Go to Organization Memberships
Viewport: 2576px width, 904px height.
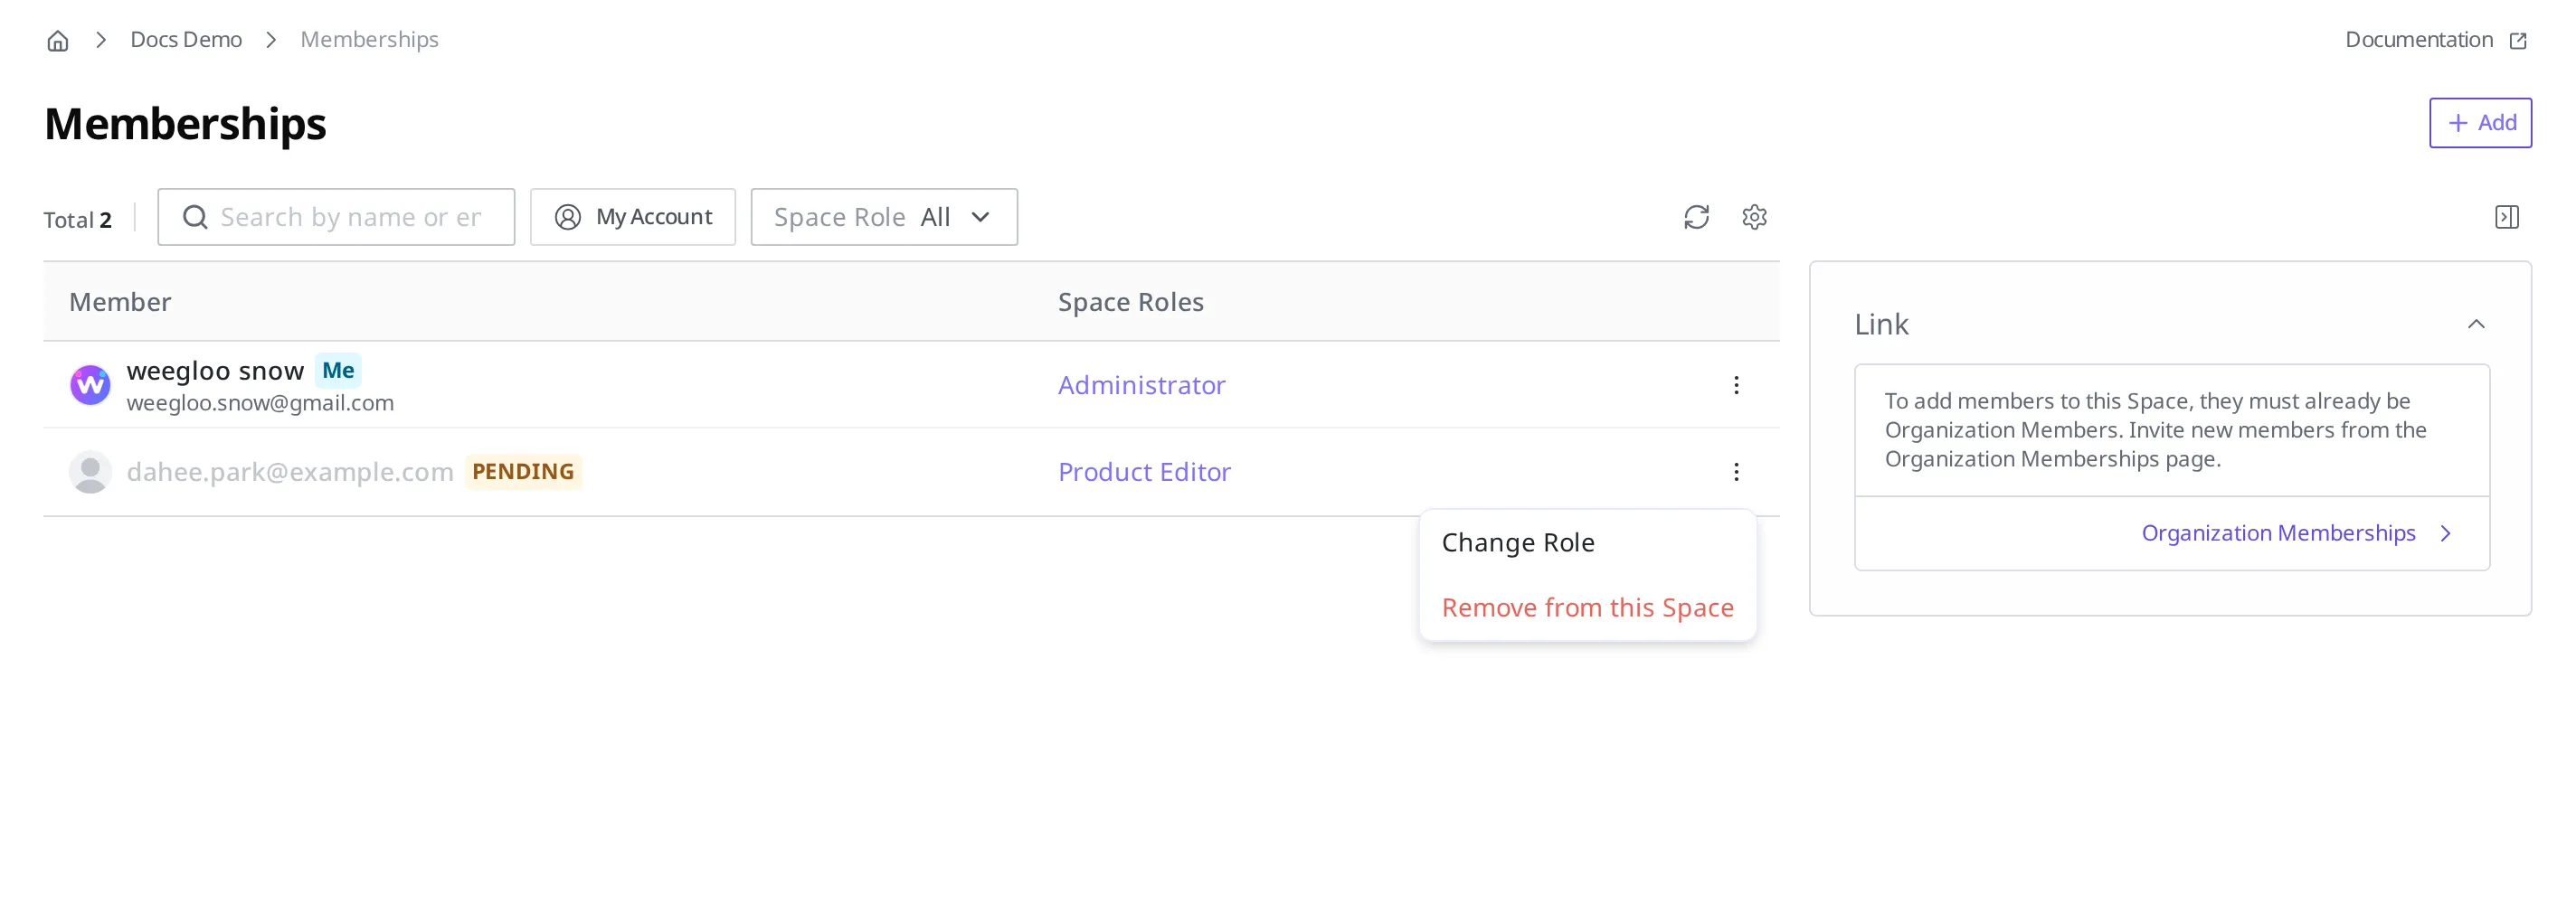coord(2295,534)
